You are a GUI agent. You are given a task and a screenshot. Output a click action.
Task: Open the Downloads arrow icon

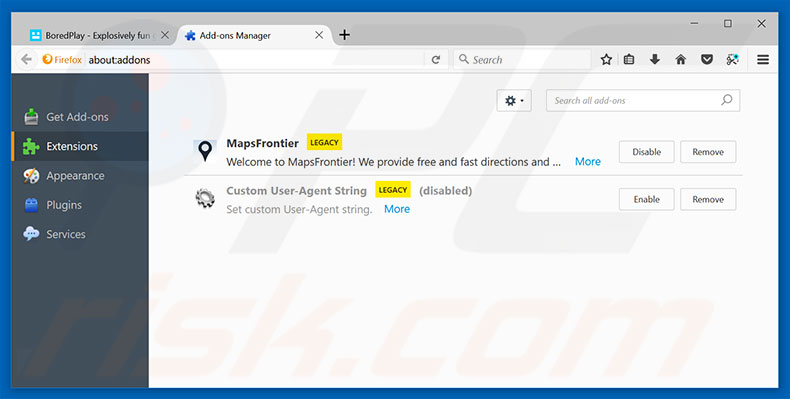click(654, 59)
